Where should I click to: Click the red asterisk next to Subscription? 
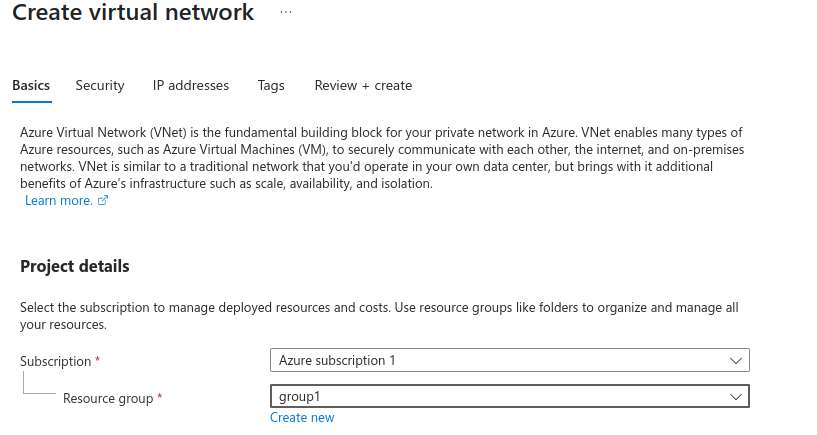[98, 360]
